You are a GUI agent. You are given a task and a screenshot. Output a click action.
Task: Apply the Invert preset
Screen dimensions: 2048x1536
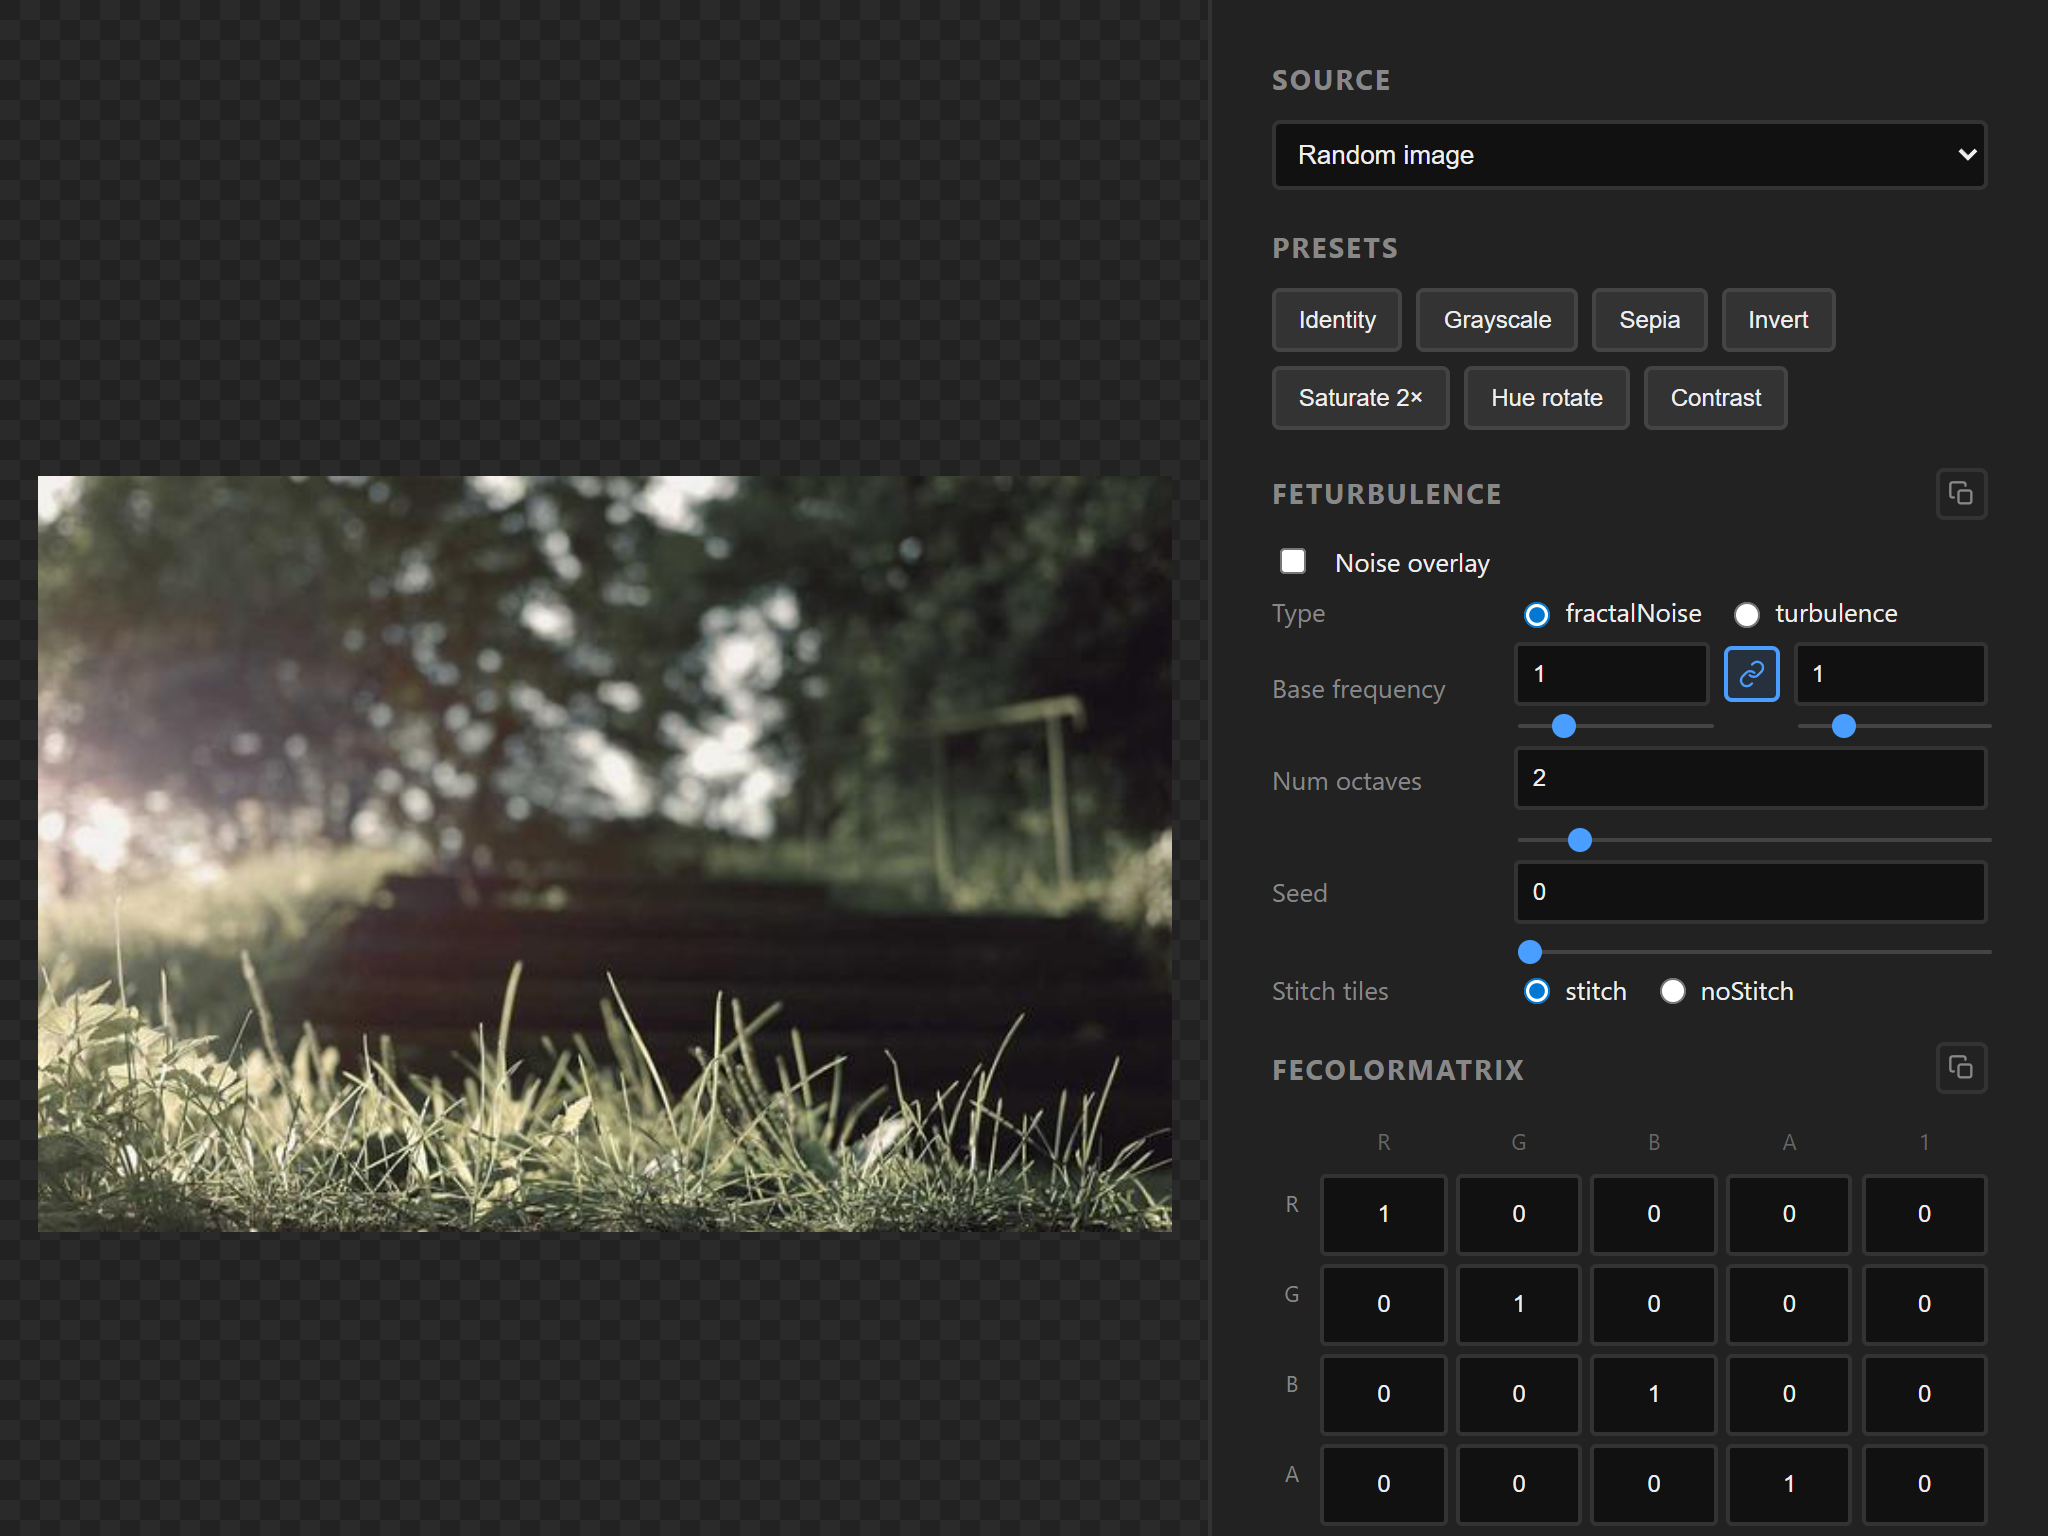(x=1778, y=320)
